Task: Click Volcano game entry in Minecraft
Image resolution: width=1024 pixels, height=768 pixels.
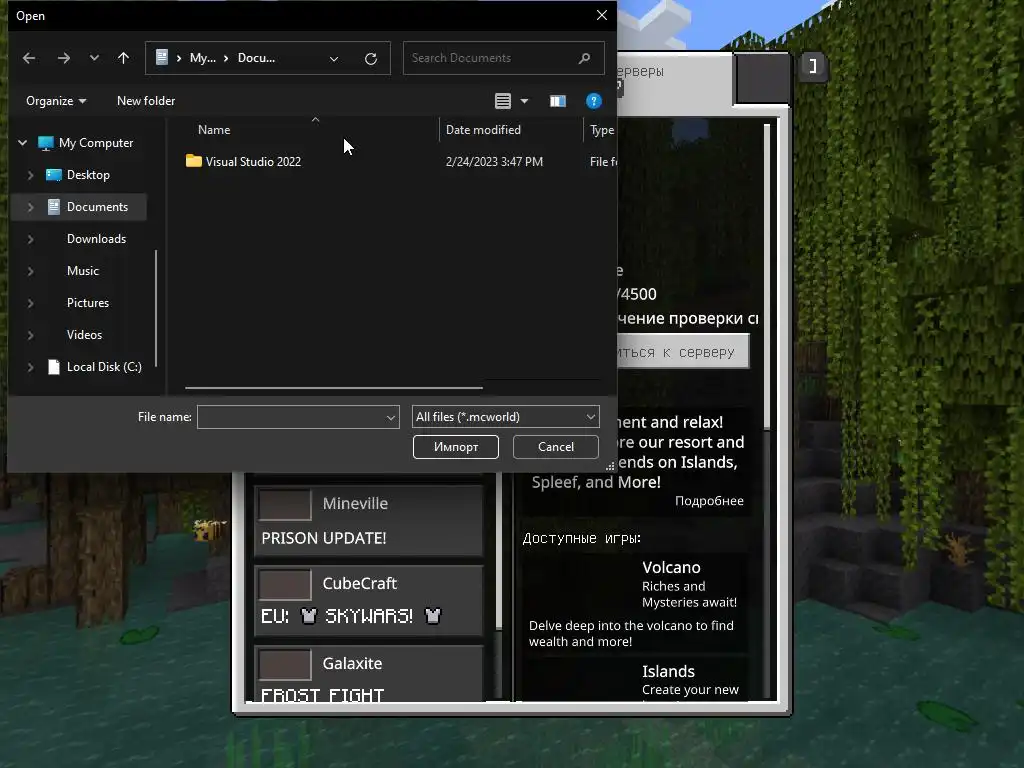Action: tap(635, 603)
